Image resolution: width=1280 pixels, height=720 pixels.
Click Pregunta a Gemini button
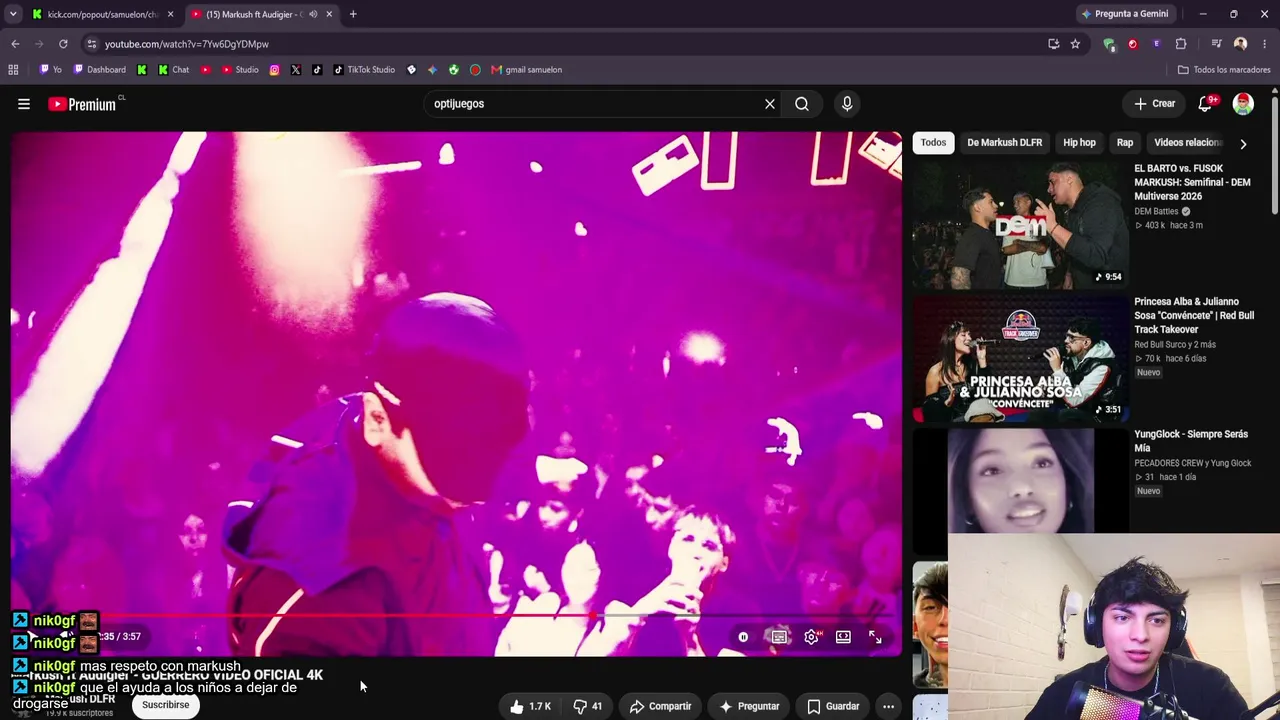1125,14
